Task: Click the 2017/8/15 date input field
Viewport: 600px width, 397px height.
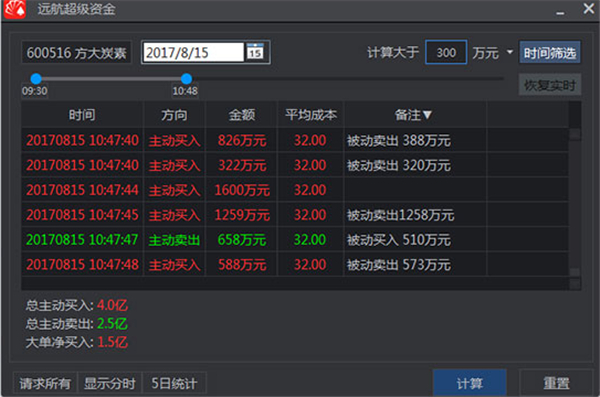Action: 193,52
